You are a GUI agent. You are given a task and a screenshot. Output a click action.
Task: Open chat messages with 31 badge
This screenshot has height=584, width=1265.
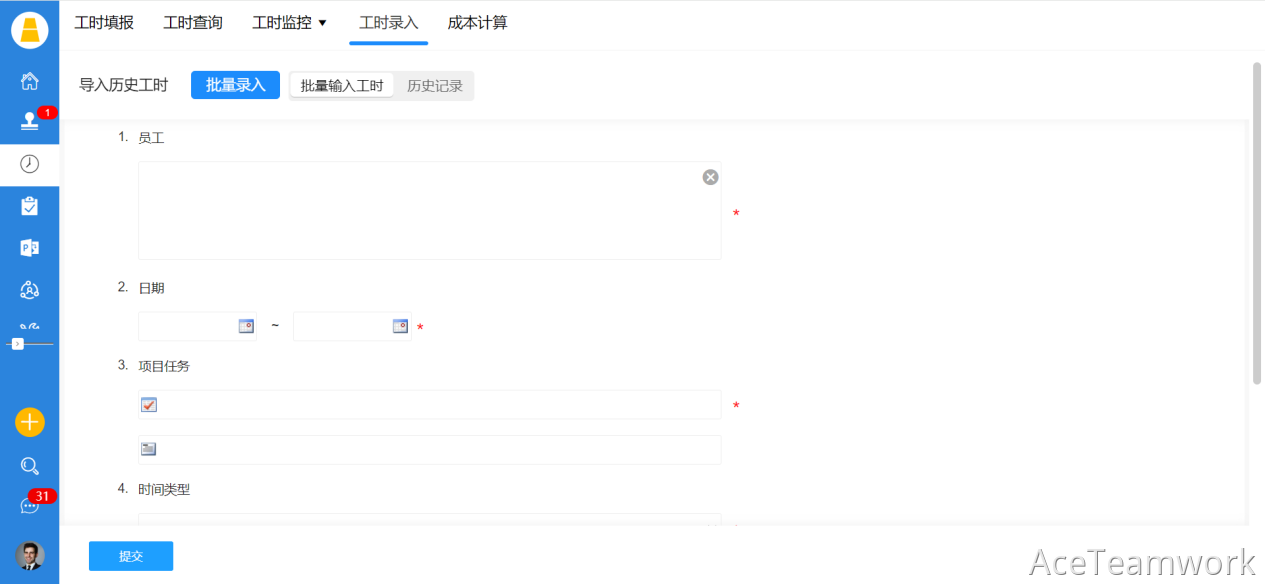coord(29,506)
